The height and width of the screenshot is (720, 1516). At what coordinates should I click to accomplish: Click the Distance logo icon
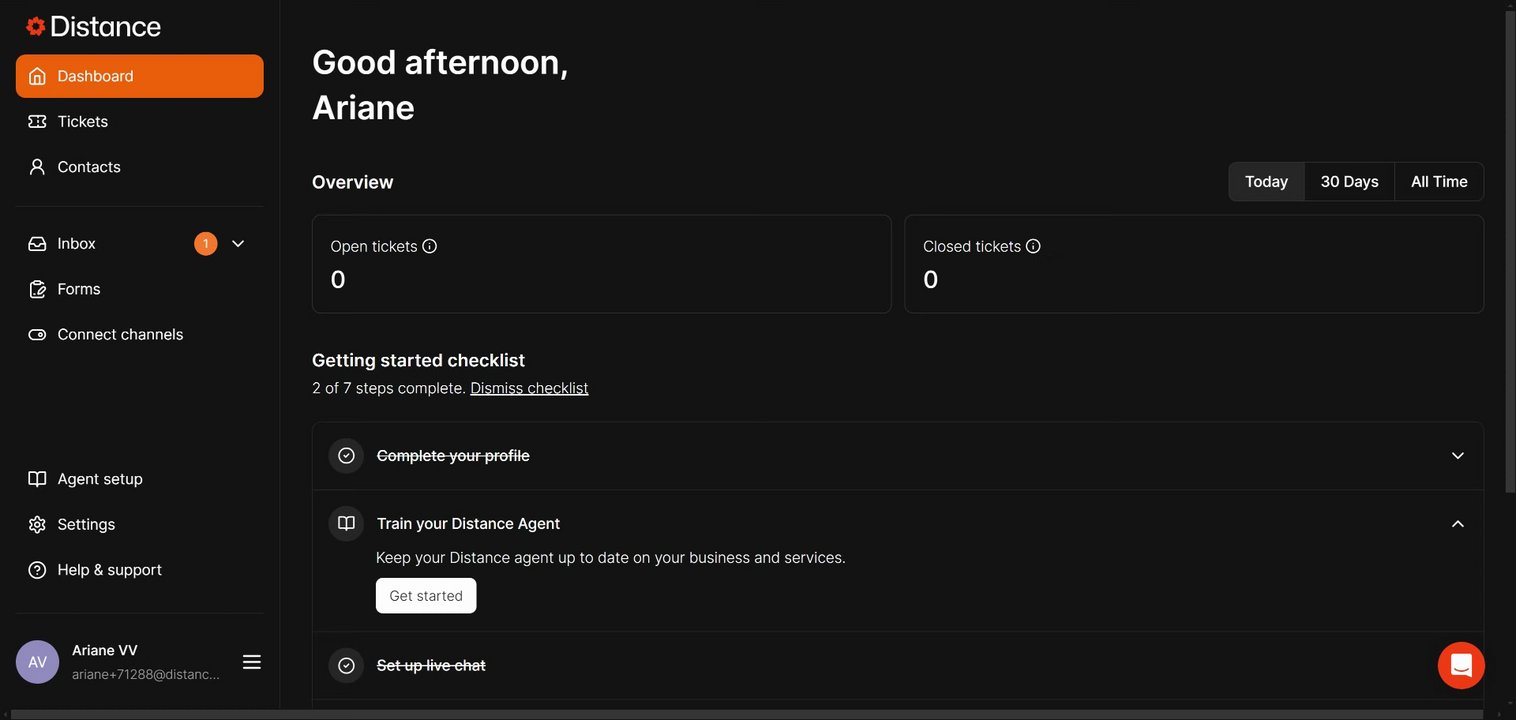[36, 27]
